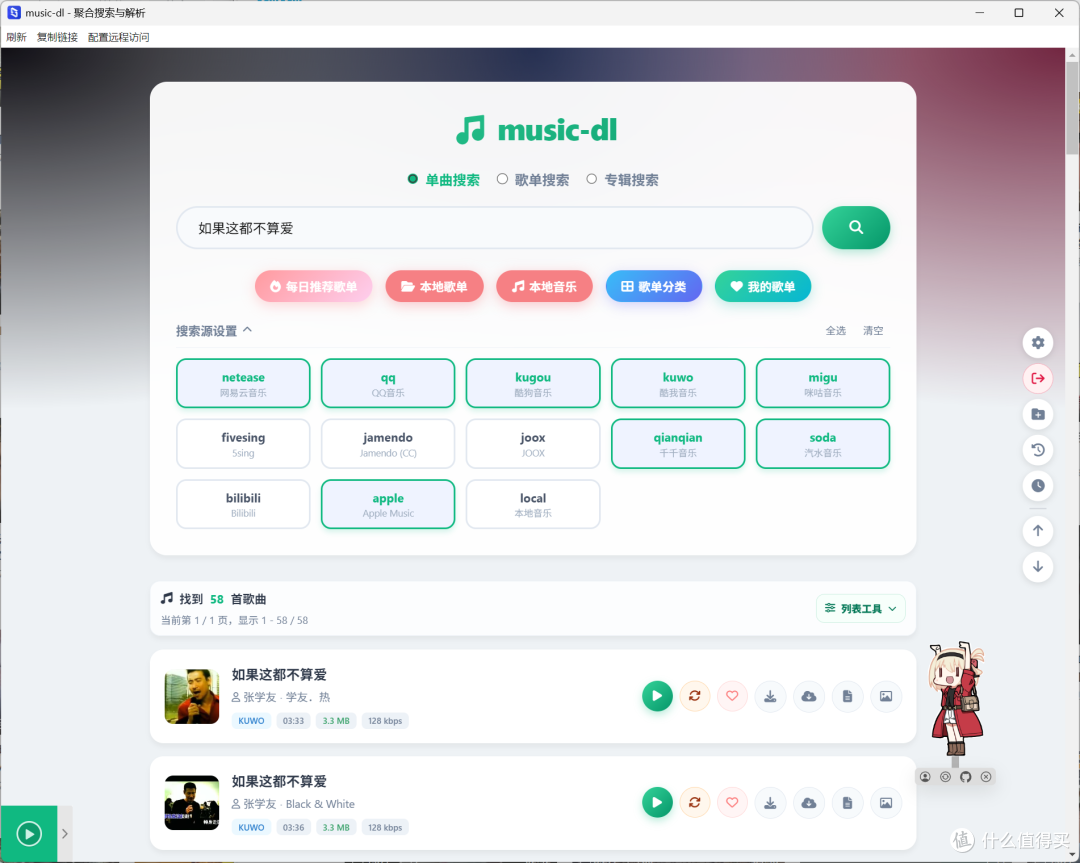Image resolution: width=1080 pixels, height=863 pixels.
Task: Toggle the kuwo search source
Action: coord(678,383)
